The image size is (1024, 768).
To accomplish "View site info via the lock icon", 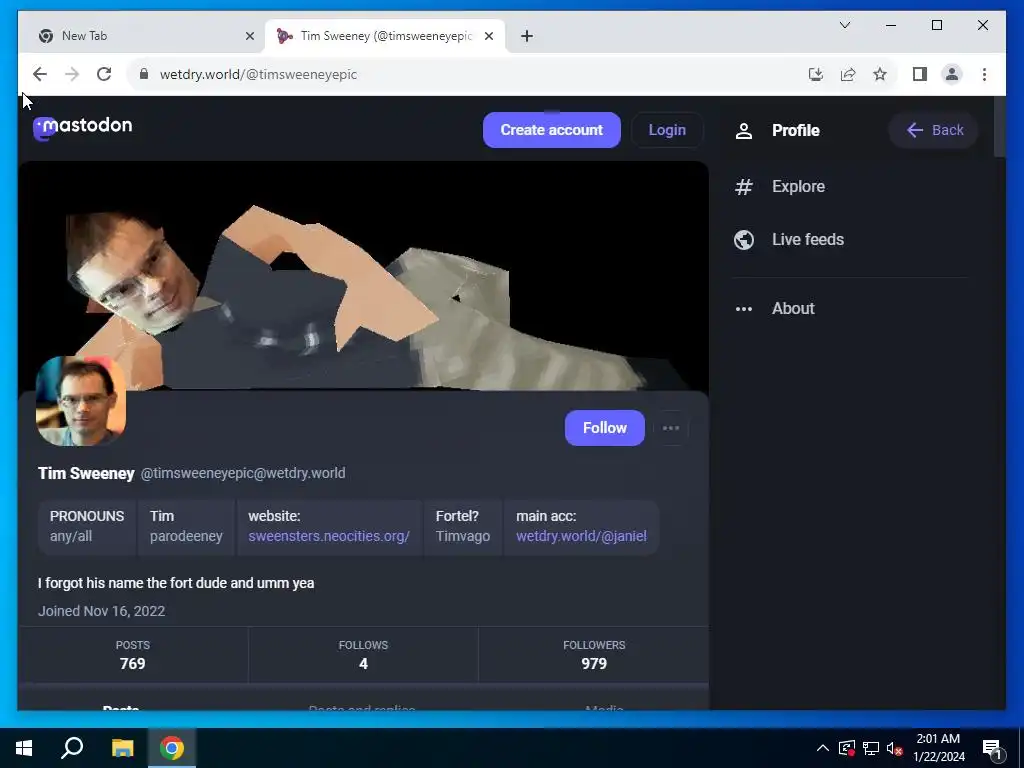I will coord(144,74).
